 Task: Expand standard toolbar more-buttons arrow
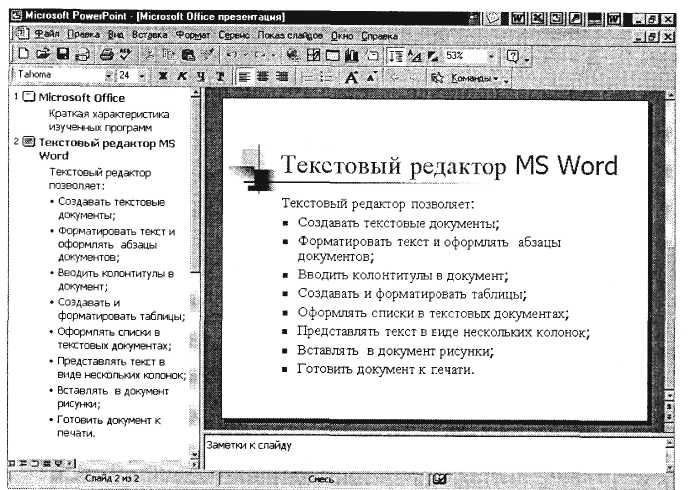point(527,58)
